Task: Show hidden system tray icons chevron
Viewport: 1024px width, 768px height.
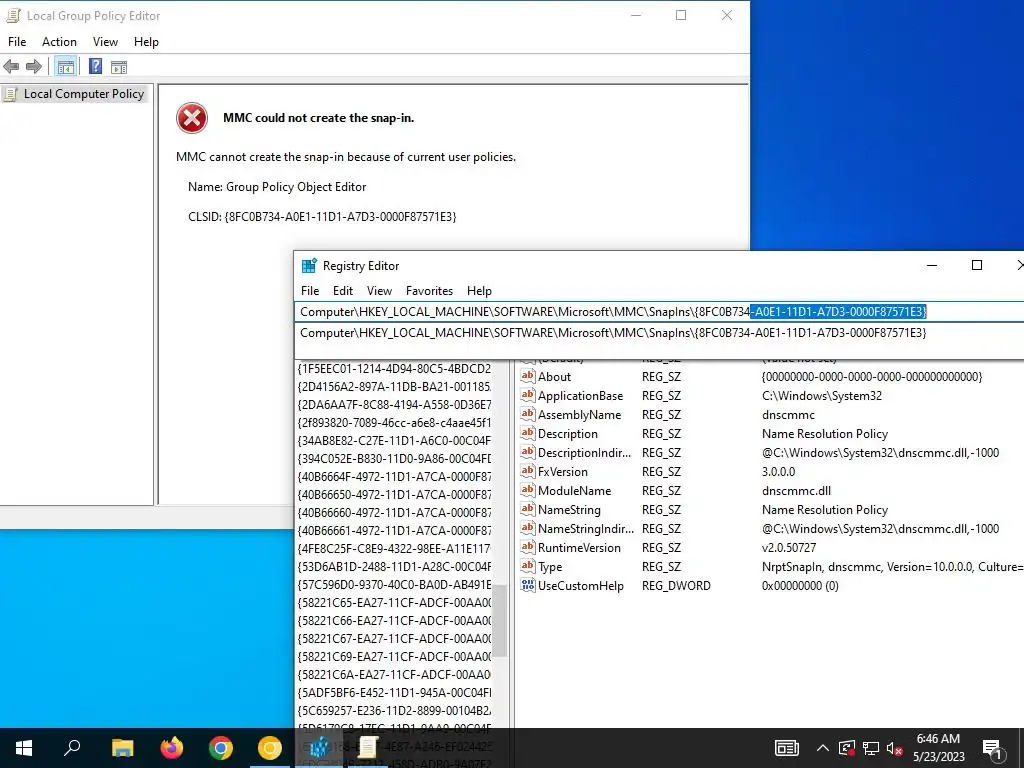Action: point(823,748)
